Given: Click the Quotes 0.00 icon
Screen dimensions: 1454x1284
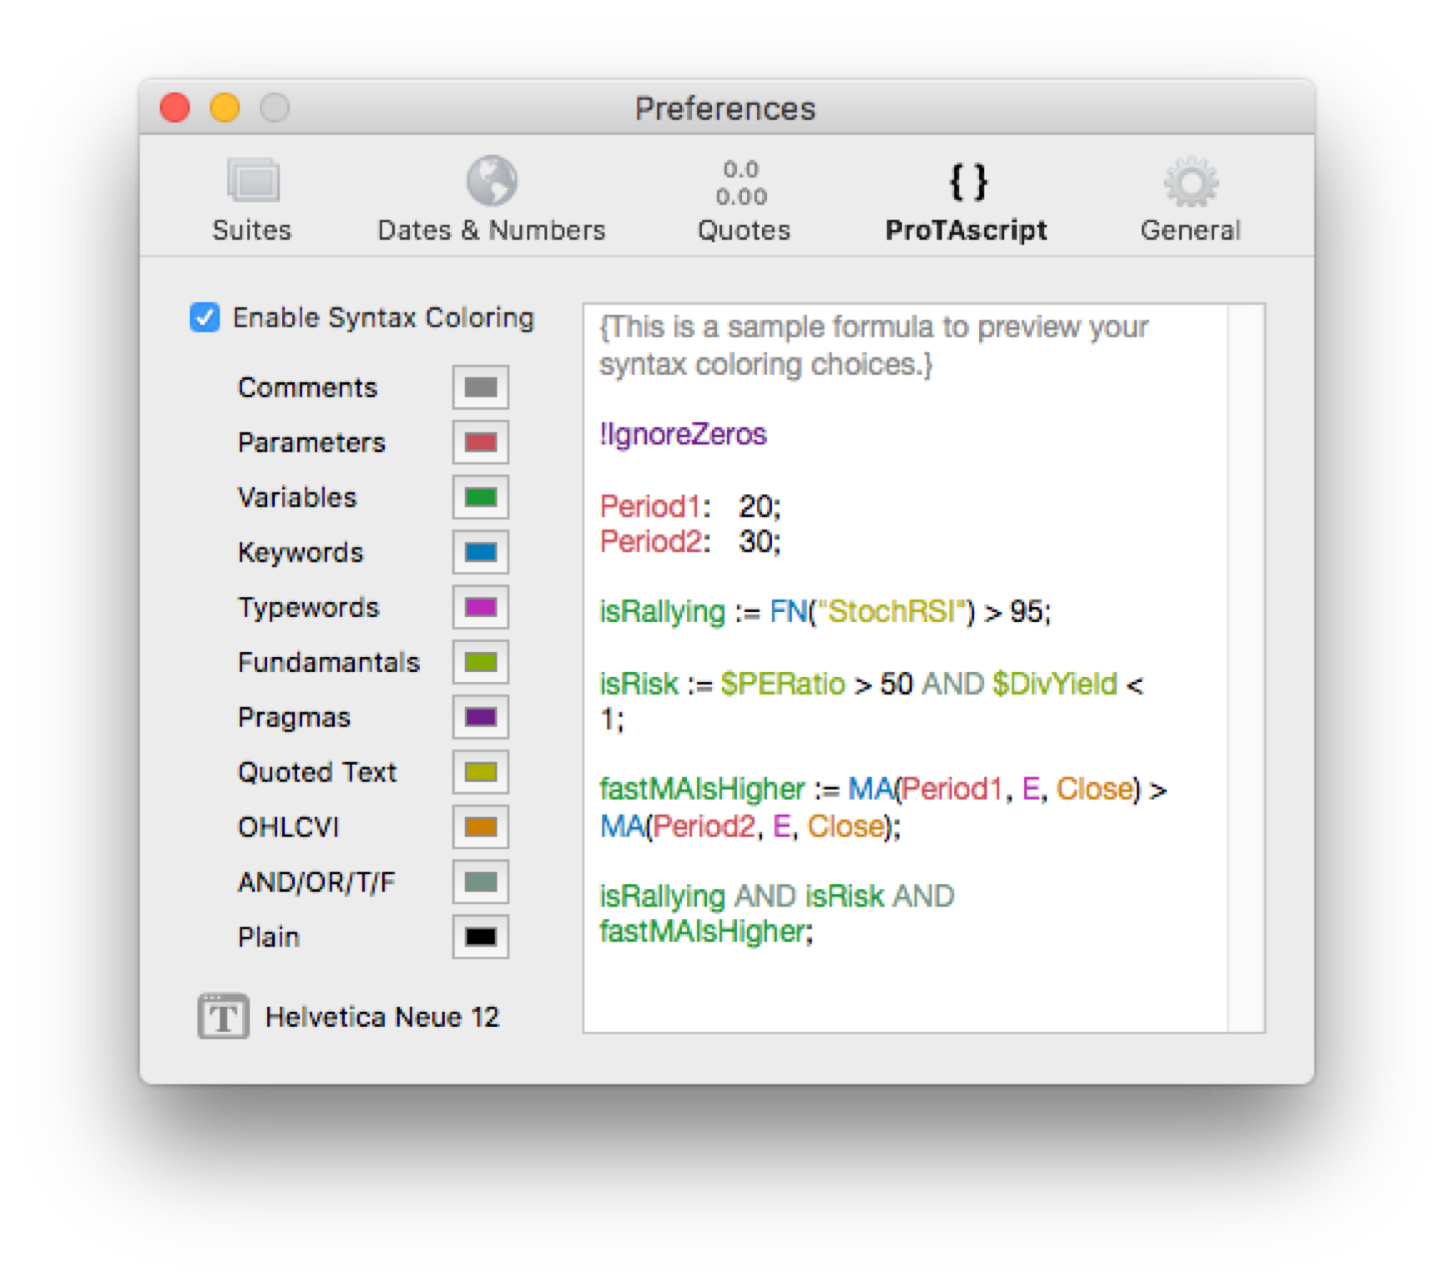Looking at the screenshot, I should point(741,183).
